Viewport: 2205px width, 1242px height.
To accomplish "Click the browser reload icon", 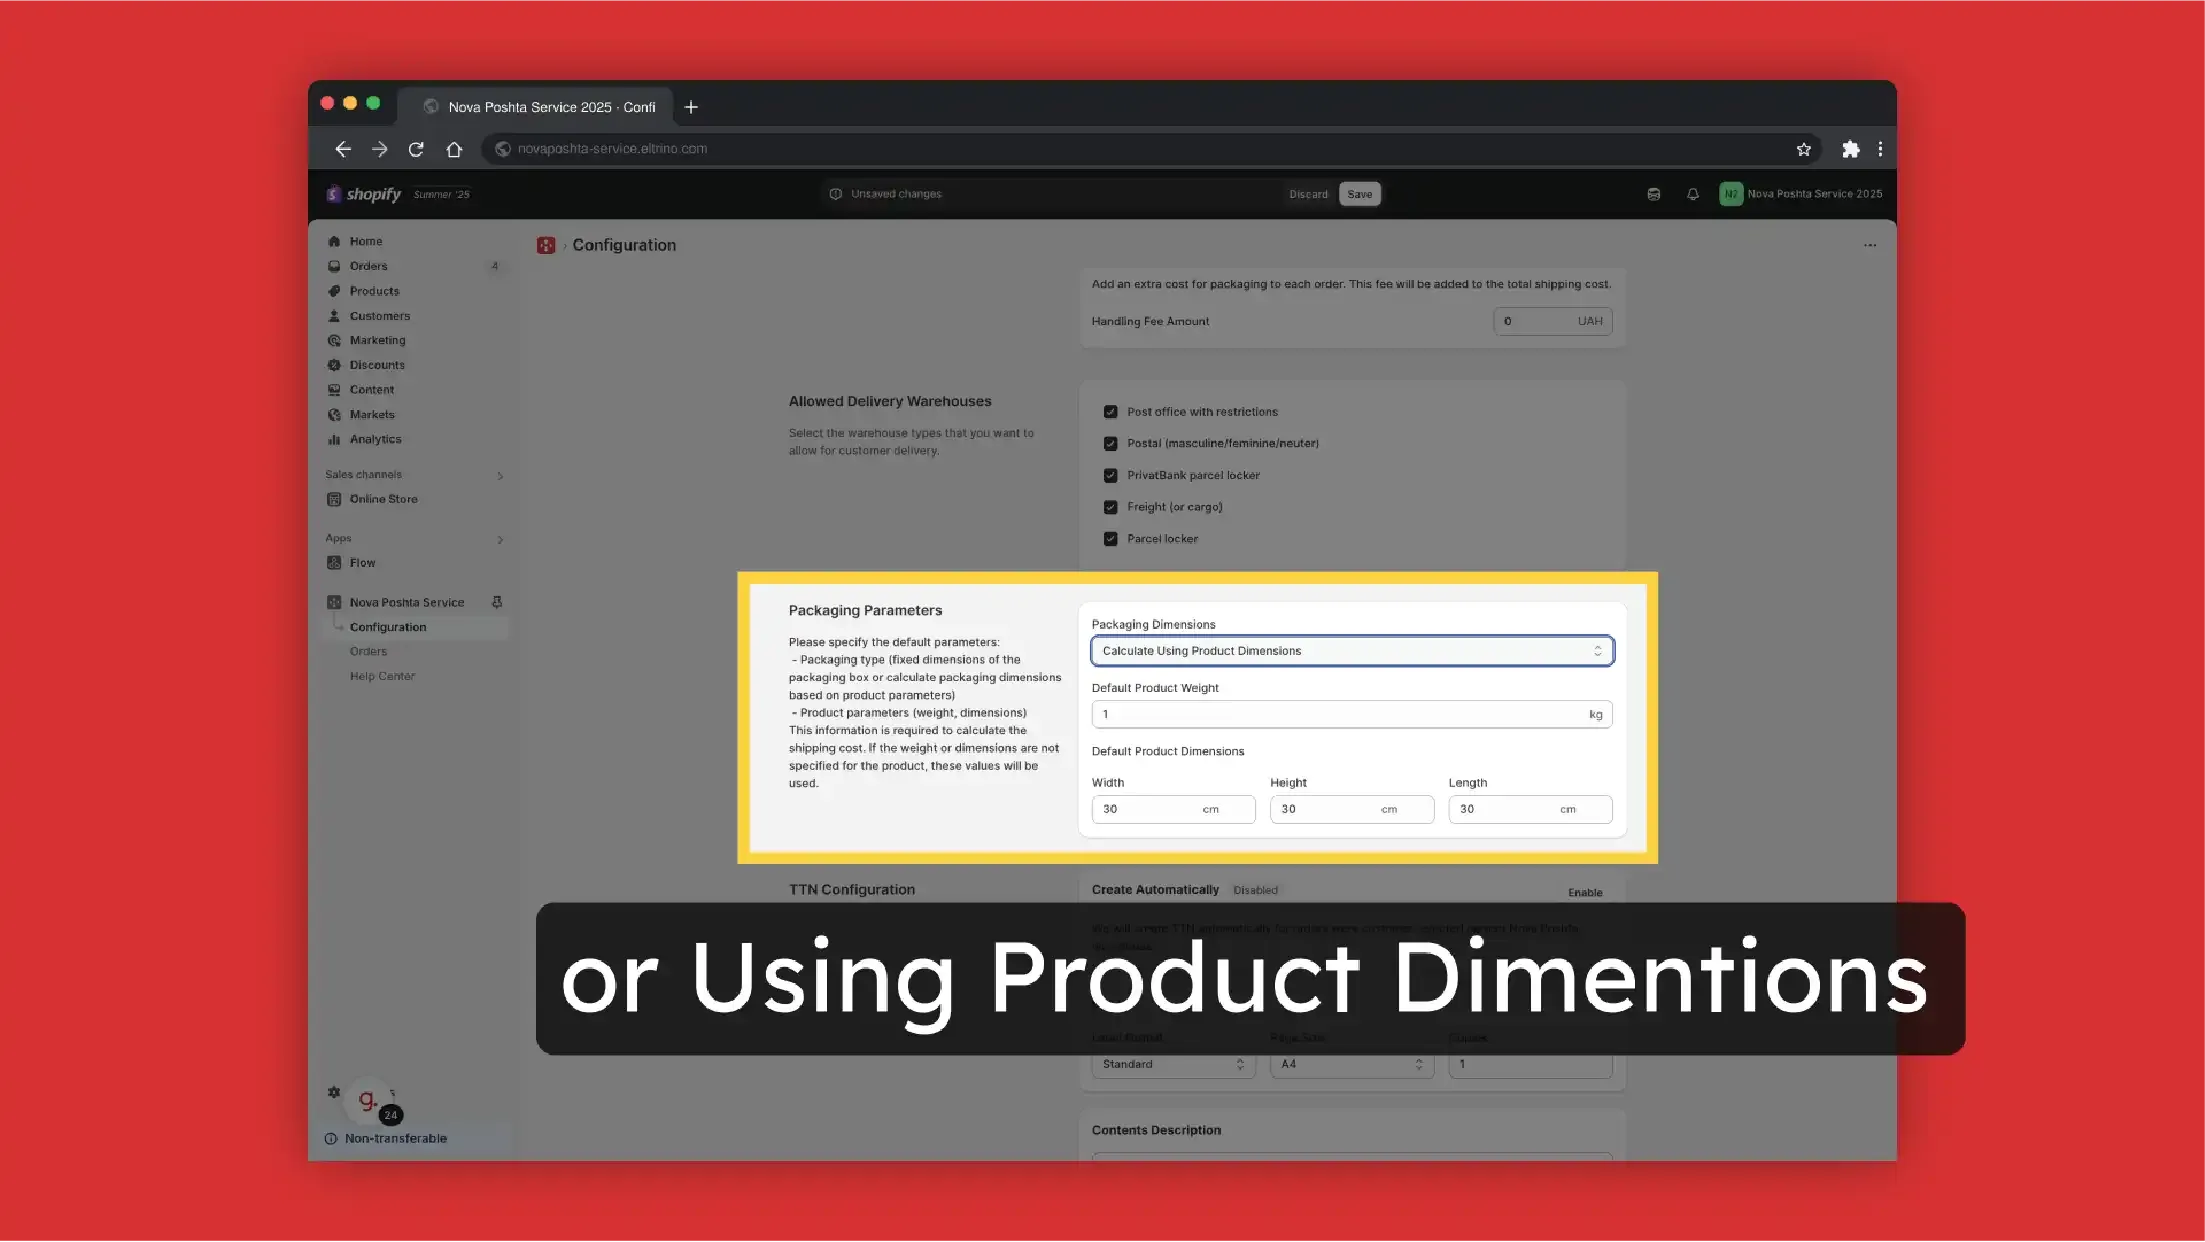I will 416,149.
